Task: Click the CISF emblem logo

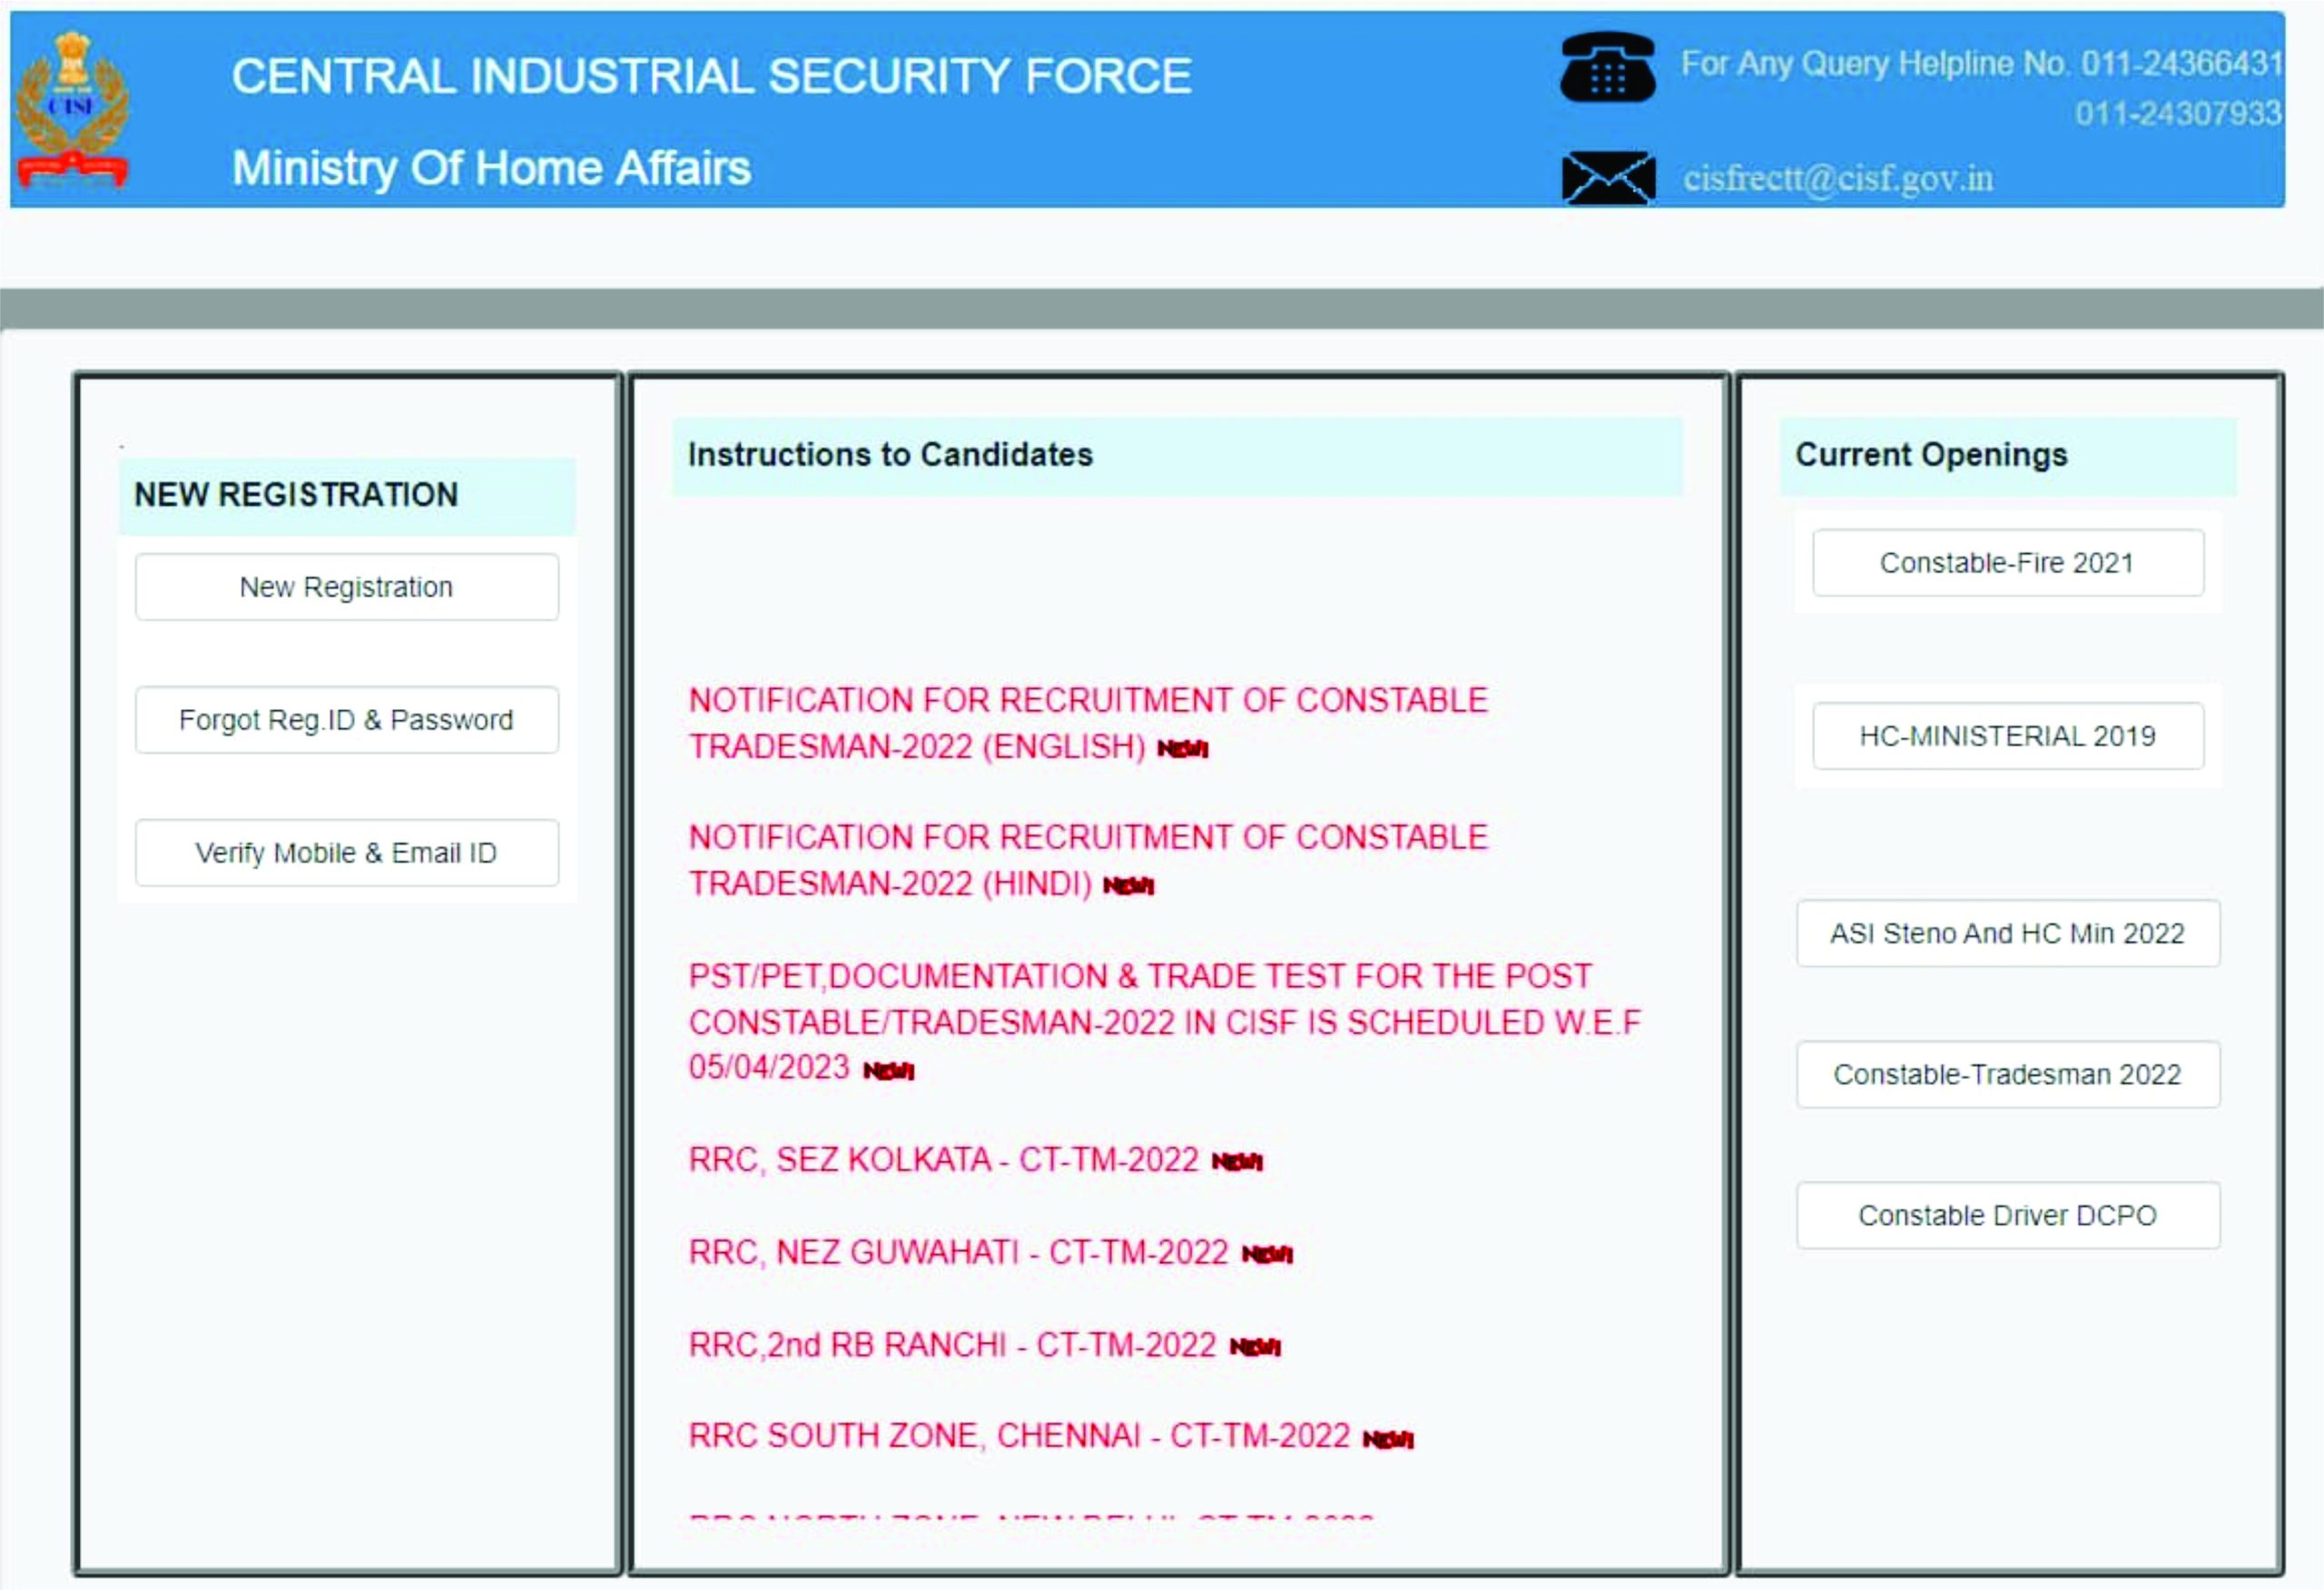Action: 73,110
